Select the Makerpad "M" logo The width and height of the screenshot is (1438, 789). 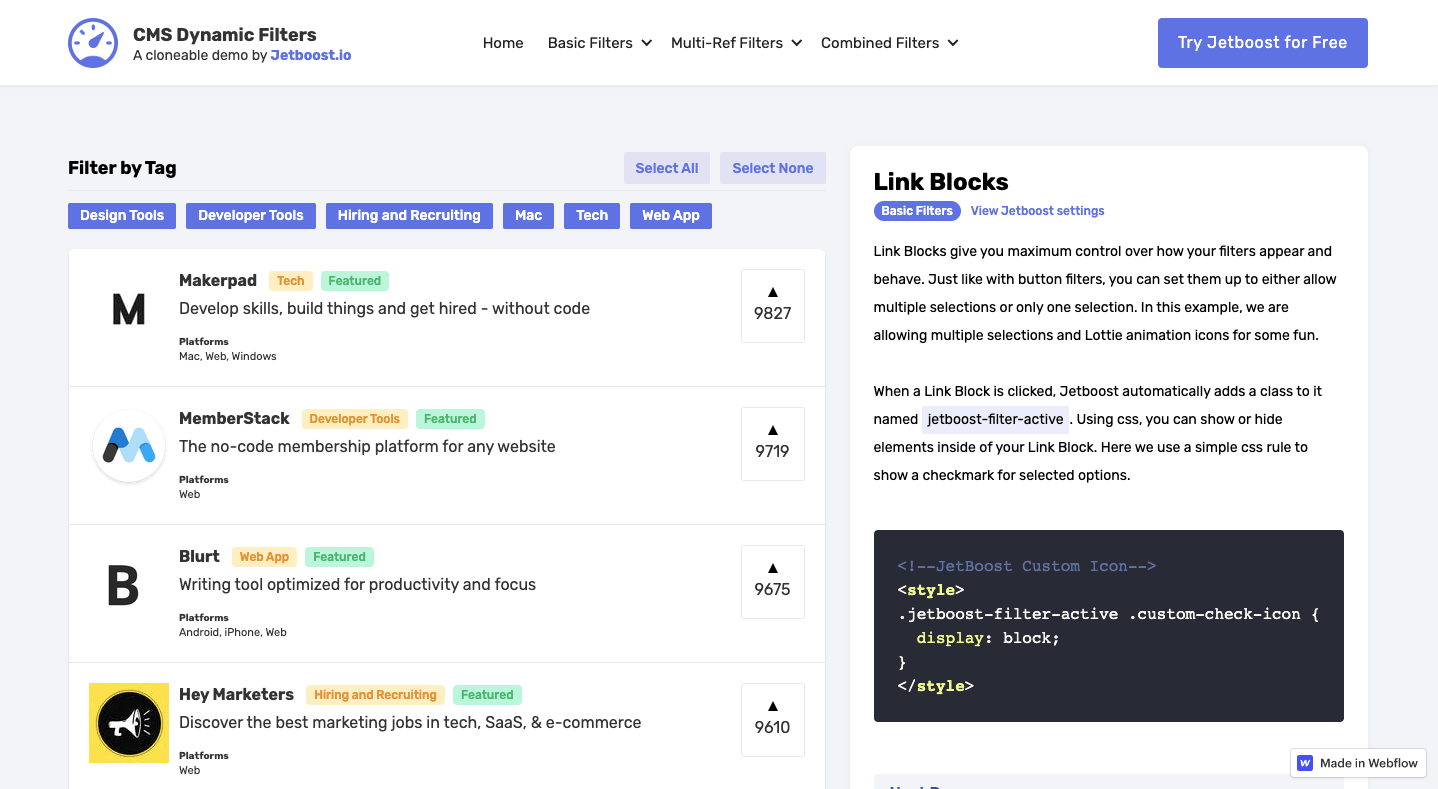click(x=128, y=310)
